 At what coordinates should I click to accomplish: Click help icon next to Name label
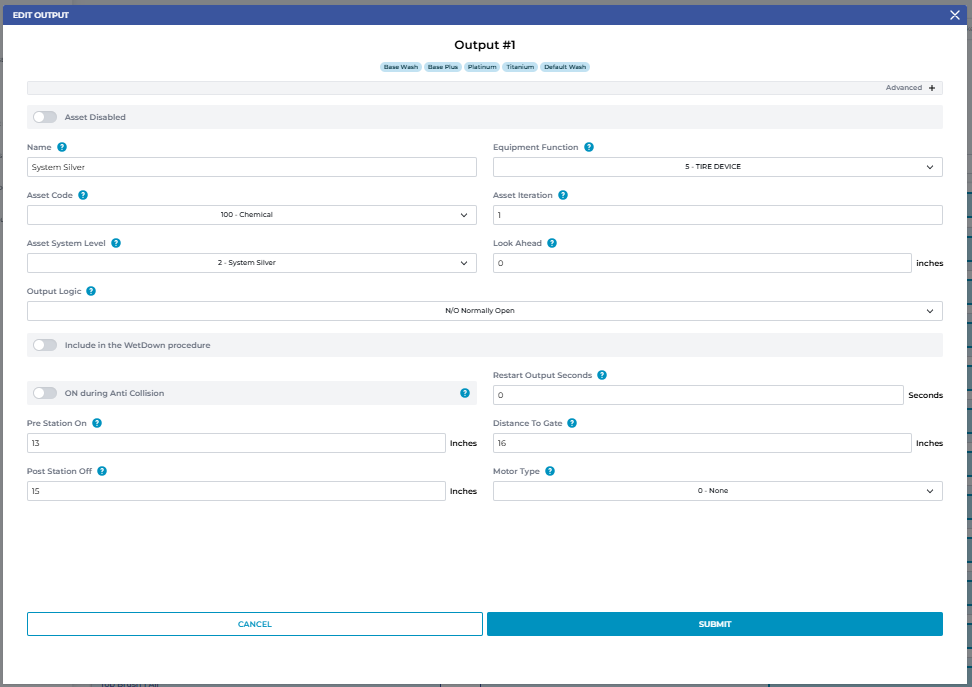62,147
